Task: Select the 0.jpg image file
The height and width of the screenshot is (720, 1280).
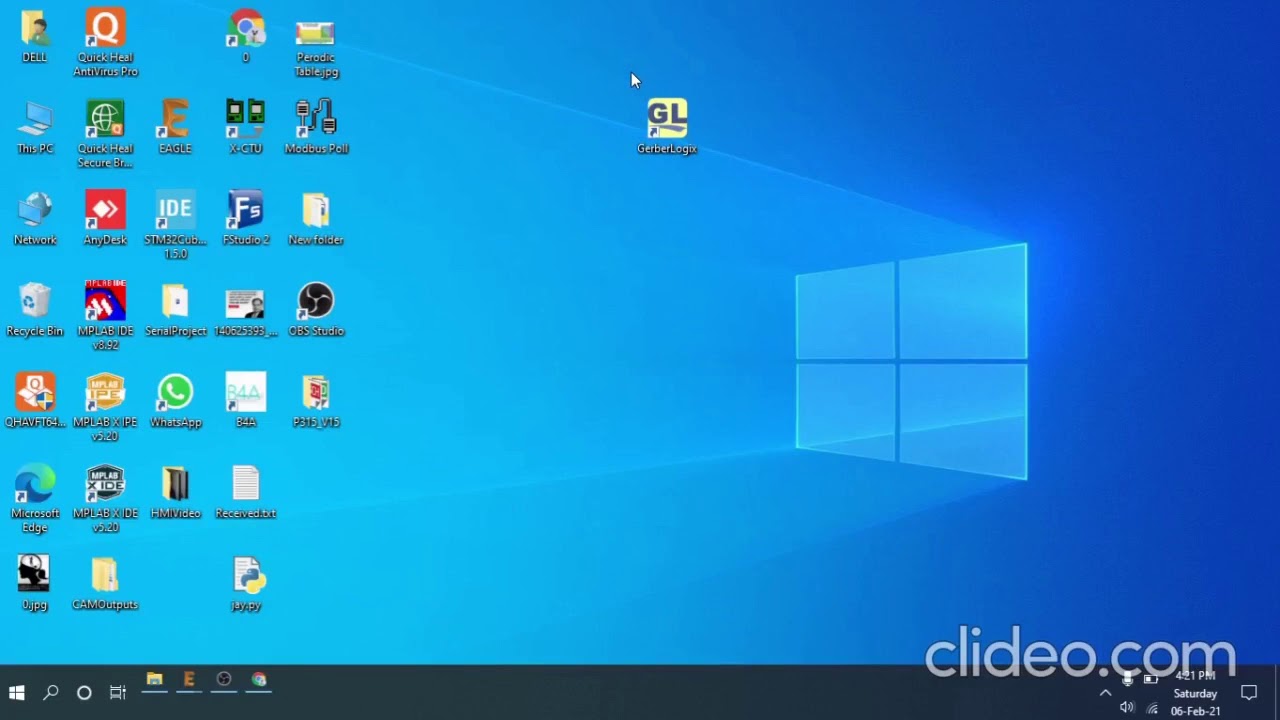Action: click(x=35, y=582)
